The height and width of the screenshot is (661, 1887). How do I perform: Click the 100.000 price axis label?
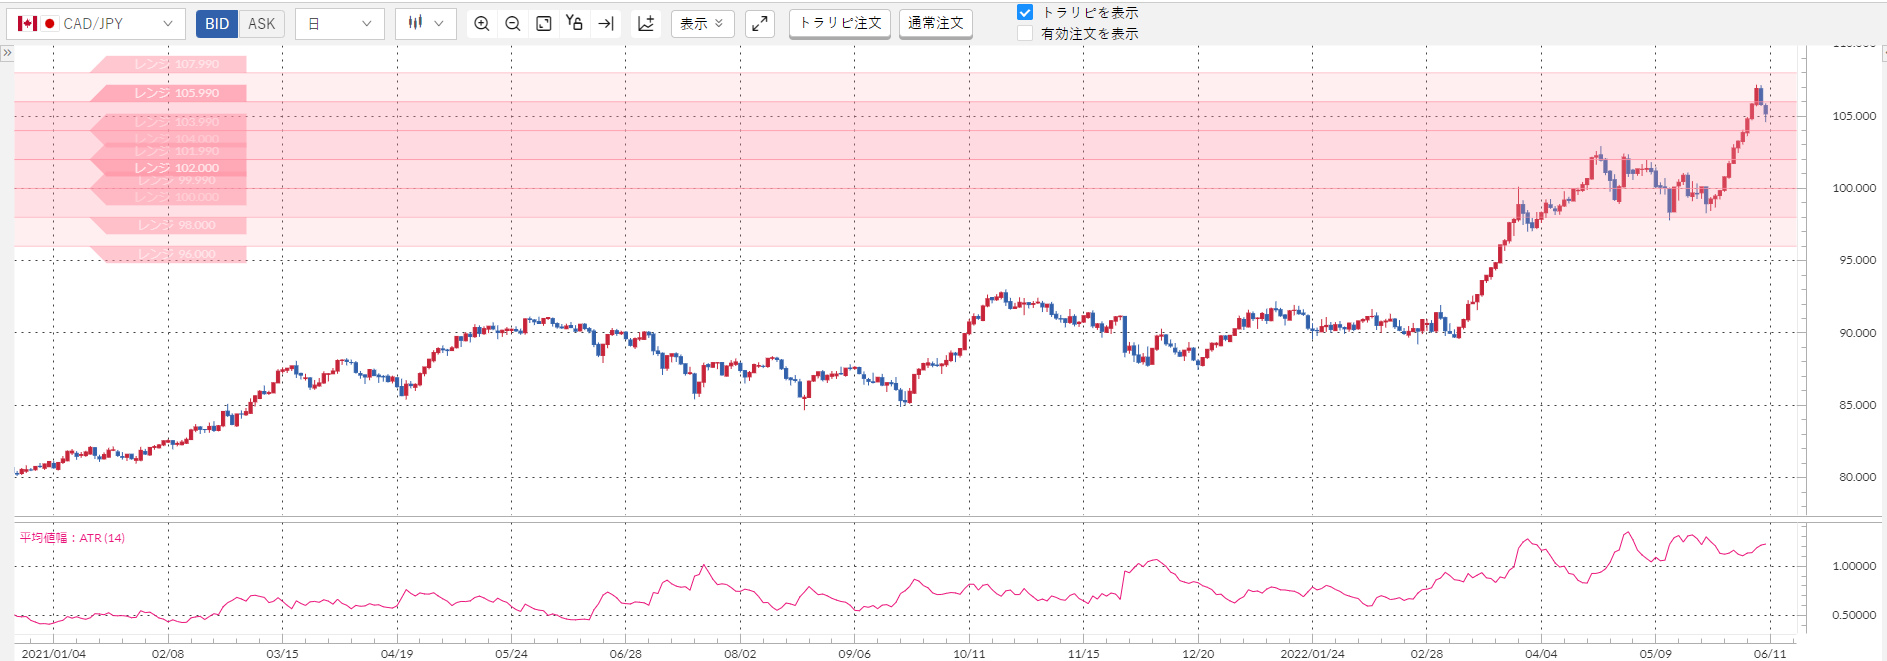(x=1854, y=188)
